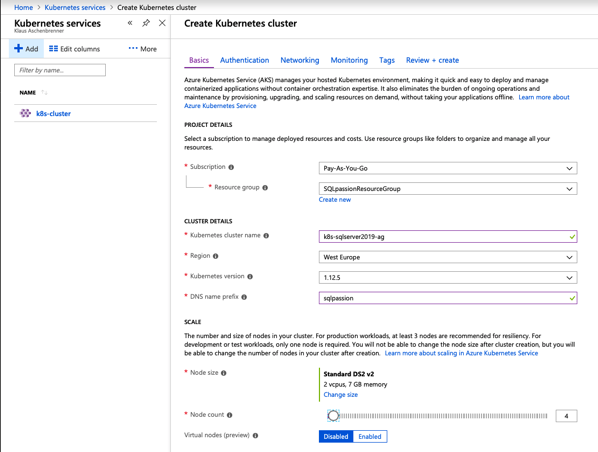Select the Basics tab

point(199,60)
